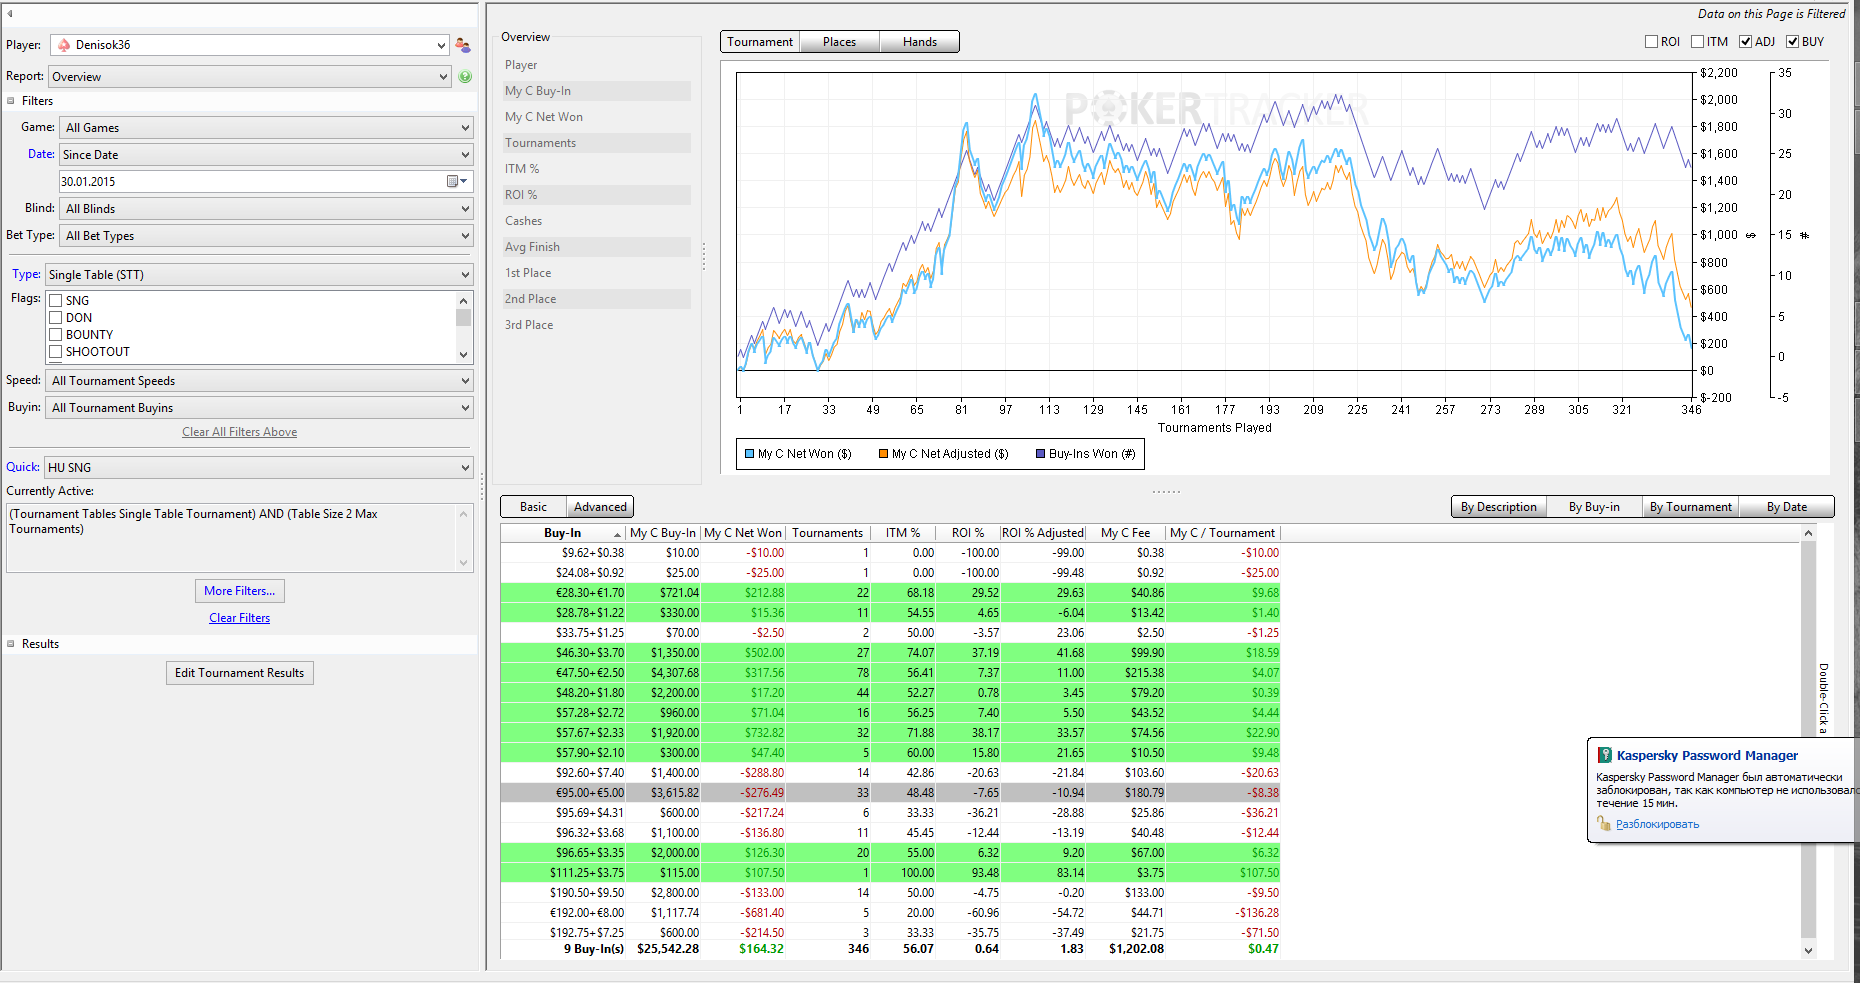Collapse the left panel with the top arrow
The width and height of the screenshot is (1860, 983).
10,13
